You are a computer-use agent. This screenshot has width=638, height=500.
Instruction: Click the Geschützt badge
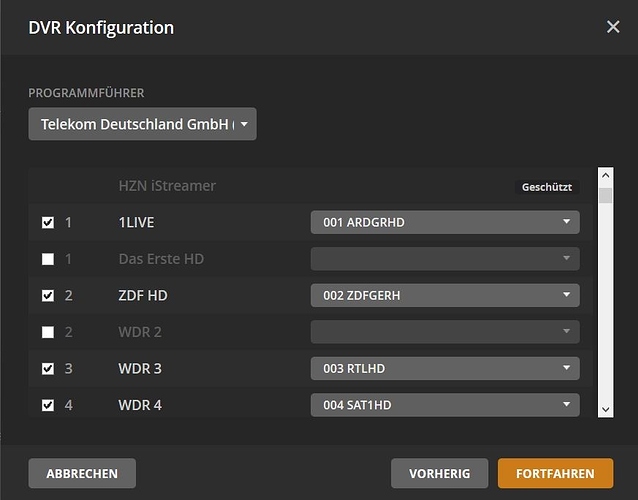click(x=547, y=187)
